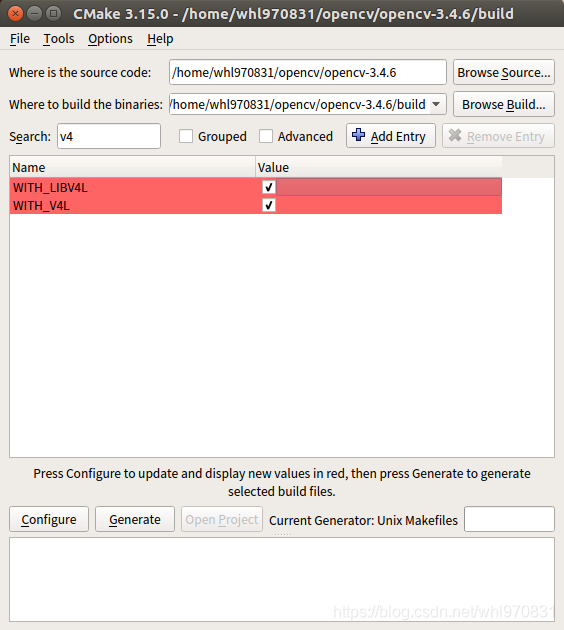Click the blue plus Add Entry icon
The height and width of the screenshot is (630, 564).
tap(358, 135)
